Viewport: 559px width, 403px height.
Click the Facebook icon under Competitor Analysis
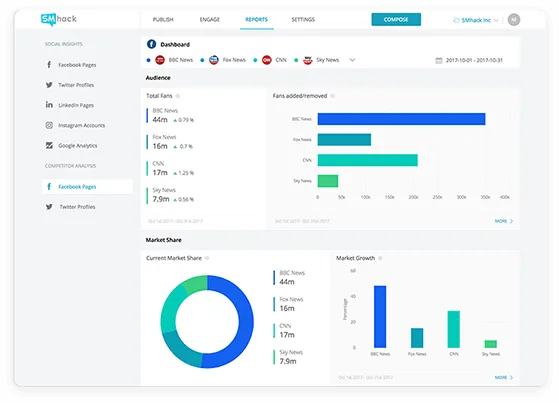pos(49,186)
